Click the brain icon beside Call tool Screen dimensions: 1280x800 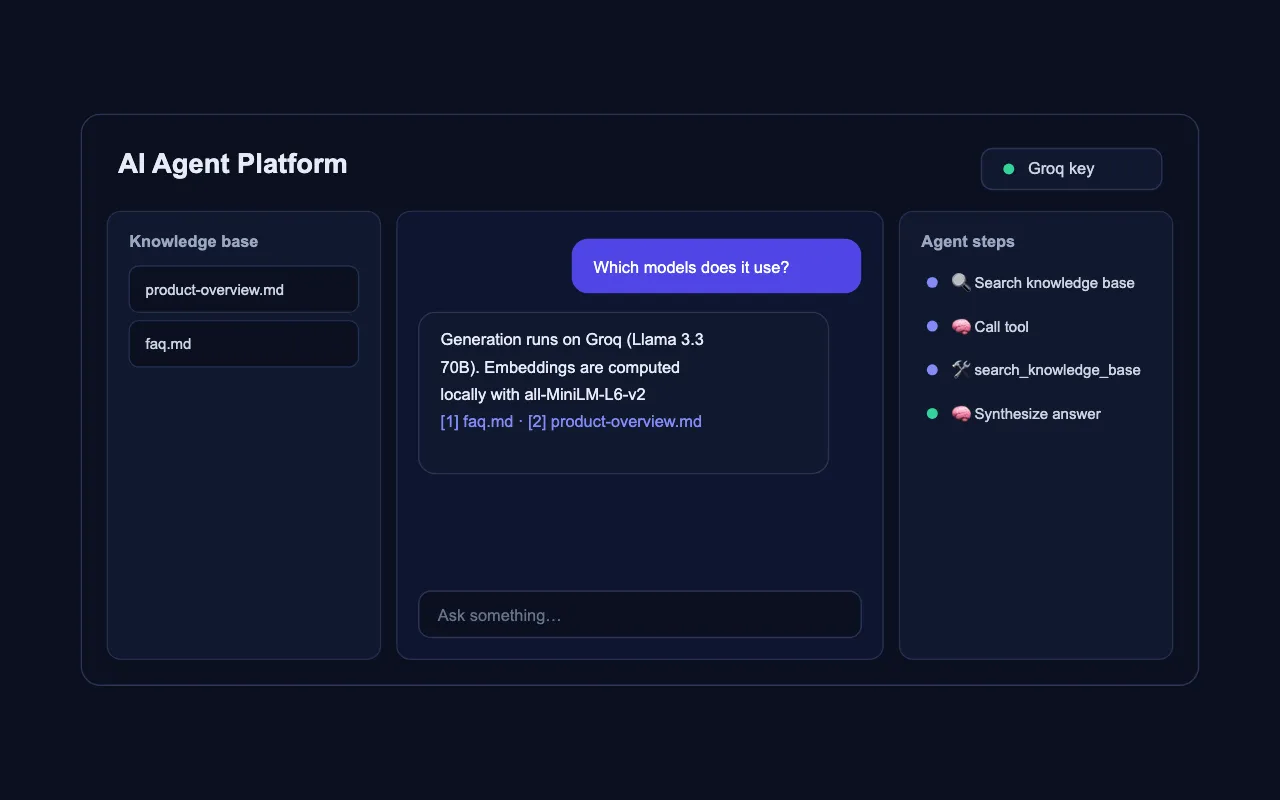tap(961, 327)
